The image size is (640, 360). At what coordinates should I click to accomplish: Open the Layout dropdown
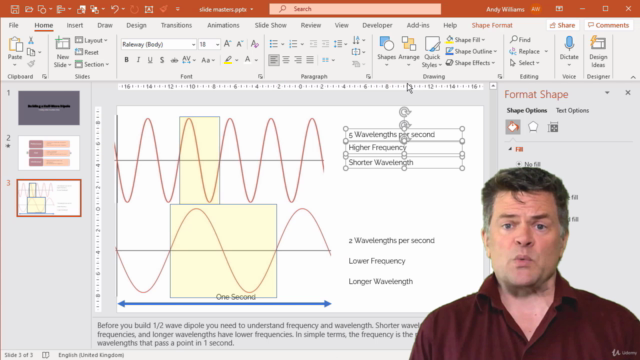tap(91, 40)
